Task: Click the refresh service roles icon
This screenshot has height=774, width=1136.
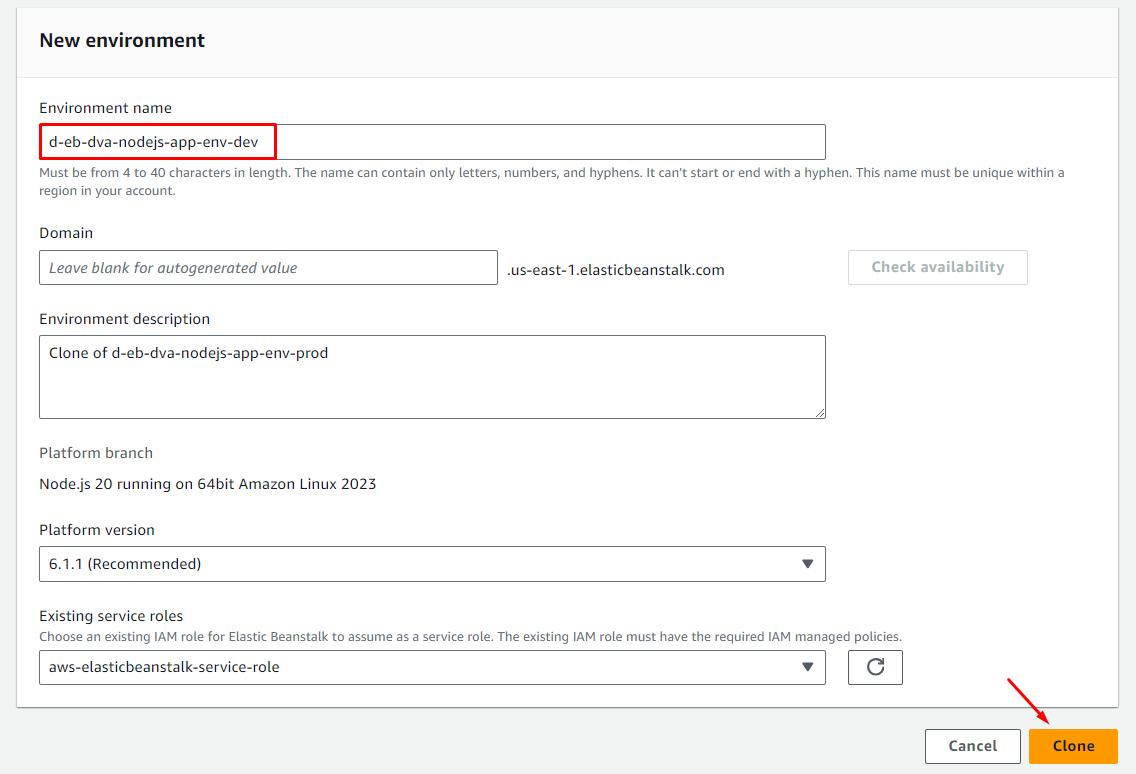Action: coord(875,667)
